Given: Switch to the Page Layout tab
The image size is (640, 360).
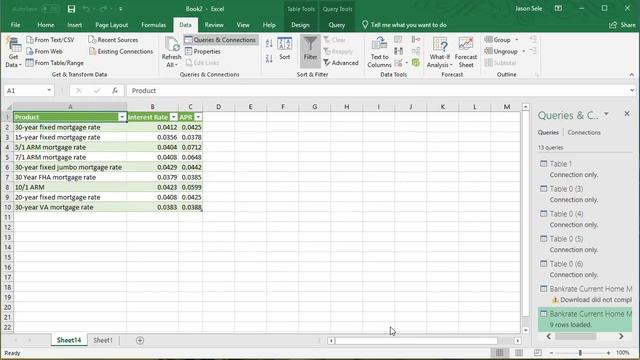Looking at the screenshot, I should coord(111,25).
